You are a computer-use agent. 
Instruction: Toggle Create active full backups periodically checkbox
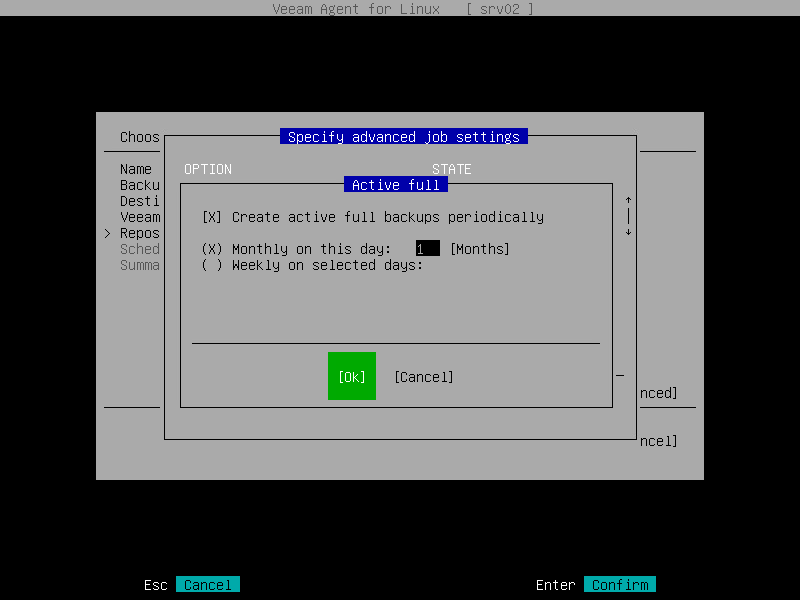tap(212, 217)
